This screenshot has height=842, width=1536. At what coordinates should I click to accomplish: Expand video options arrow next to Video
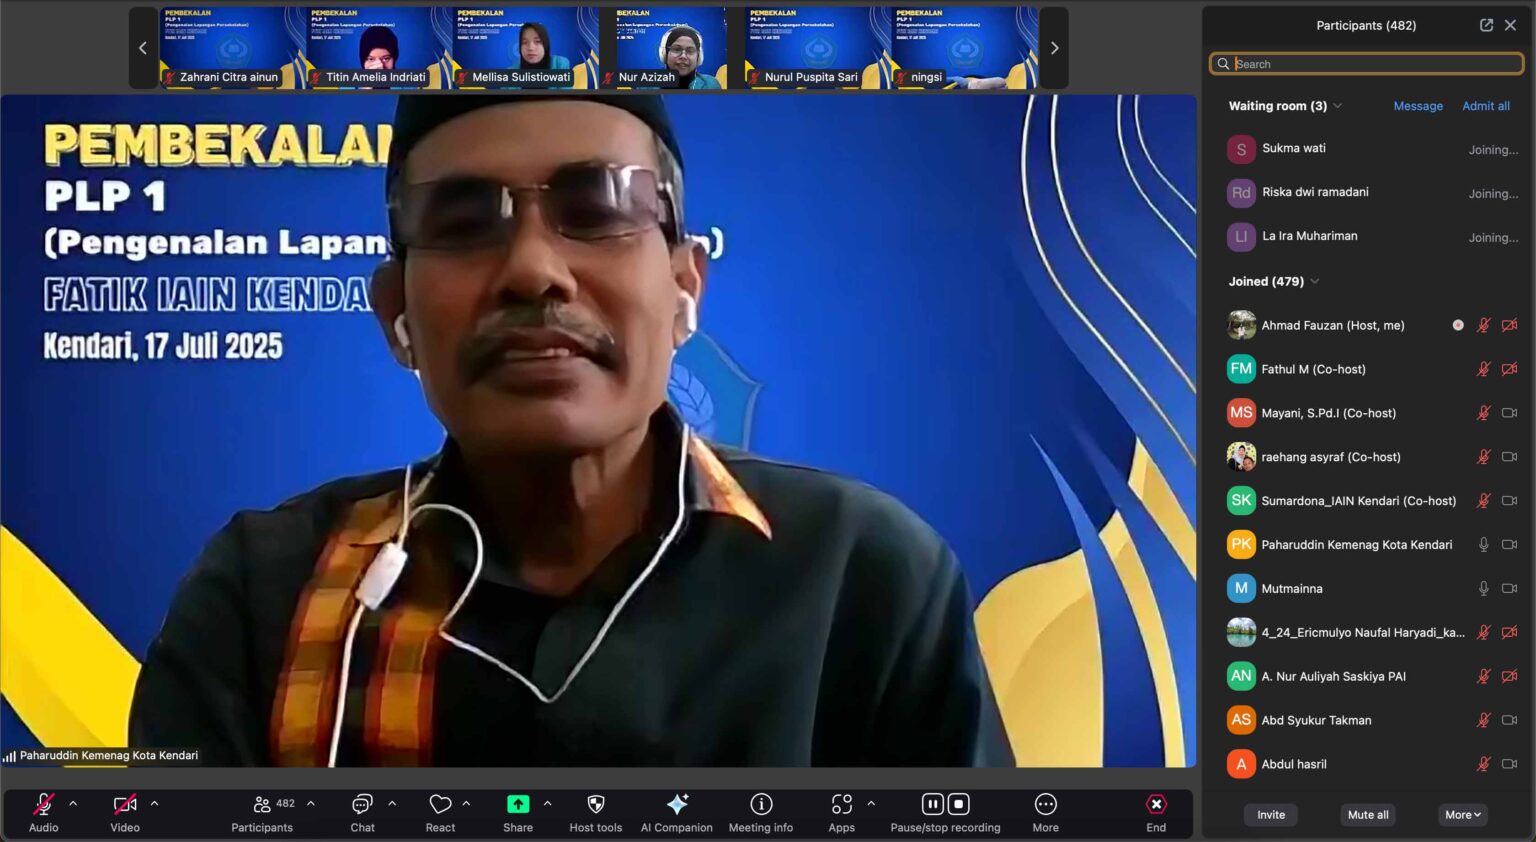pyautogui.click(x=154, y=803)
